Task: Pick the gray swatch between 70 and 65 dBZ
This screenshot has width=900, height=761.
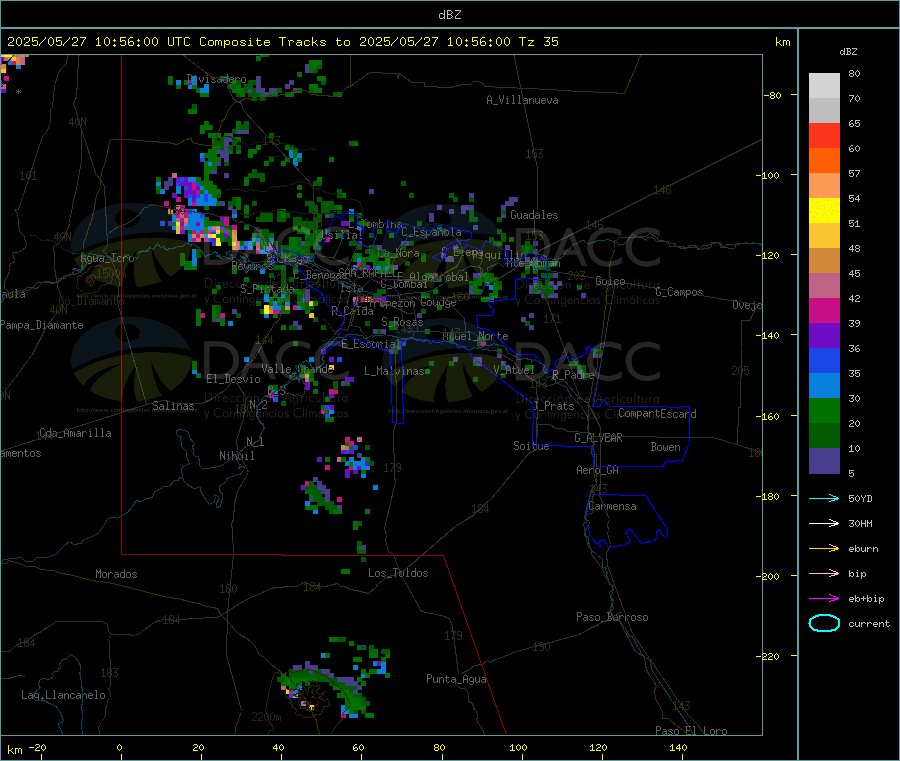Action: [x=824, y=111]
